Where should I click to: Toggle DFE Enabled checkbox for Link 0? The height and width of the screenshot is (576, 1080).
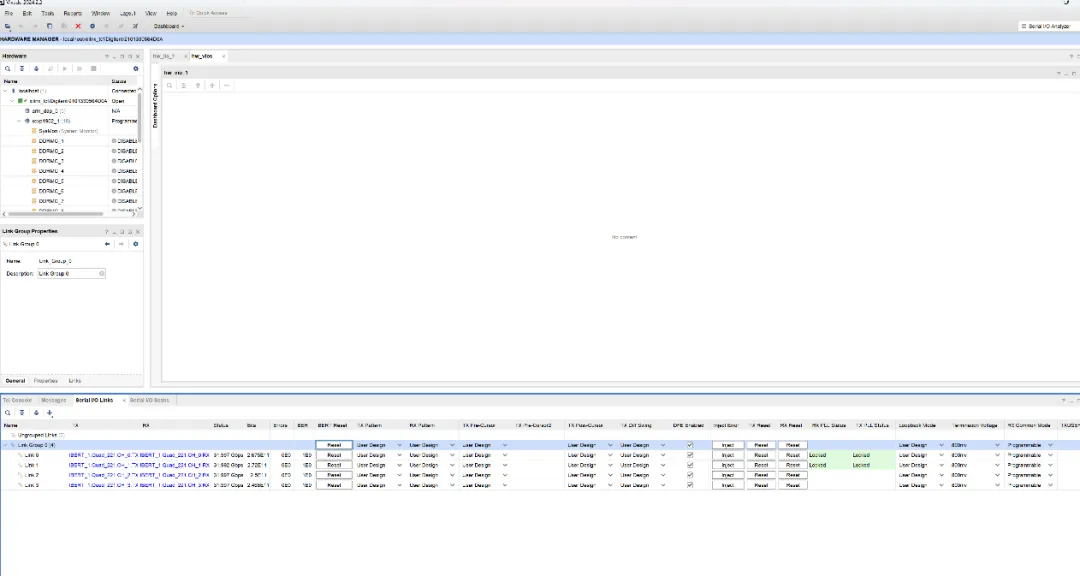click(x=689, y=455)
